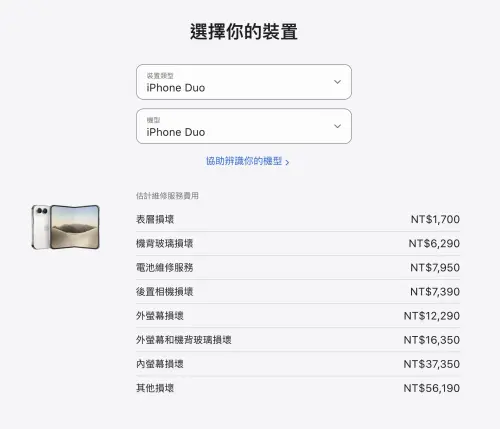The height and width of the screenshot is (429, 500).
Task: Open the 裝置類型 iPhone Duo dropdown
Action: click(x=244, y=82)
